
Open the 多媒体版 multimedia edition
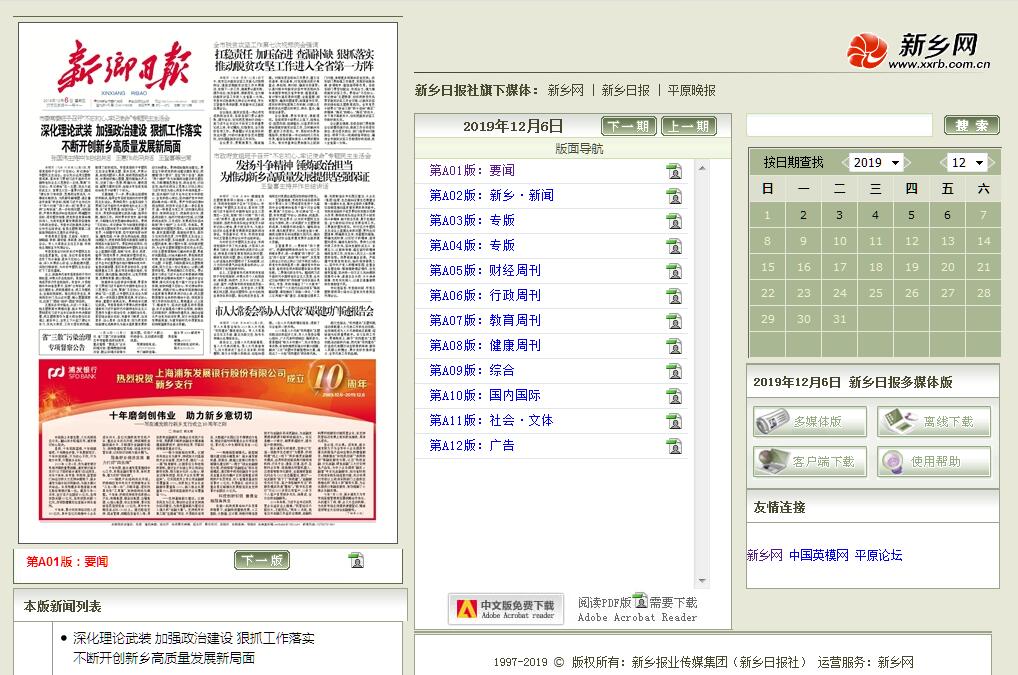[810, 422]
